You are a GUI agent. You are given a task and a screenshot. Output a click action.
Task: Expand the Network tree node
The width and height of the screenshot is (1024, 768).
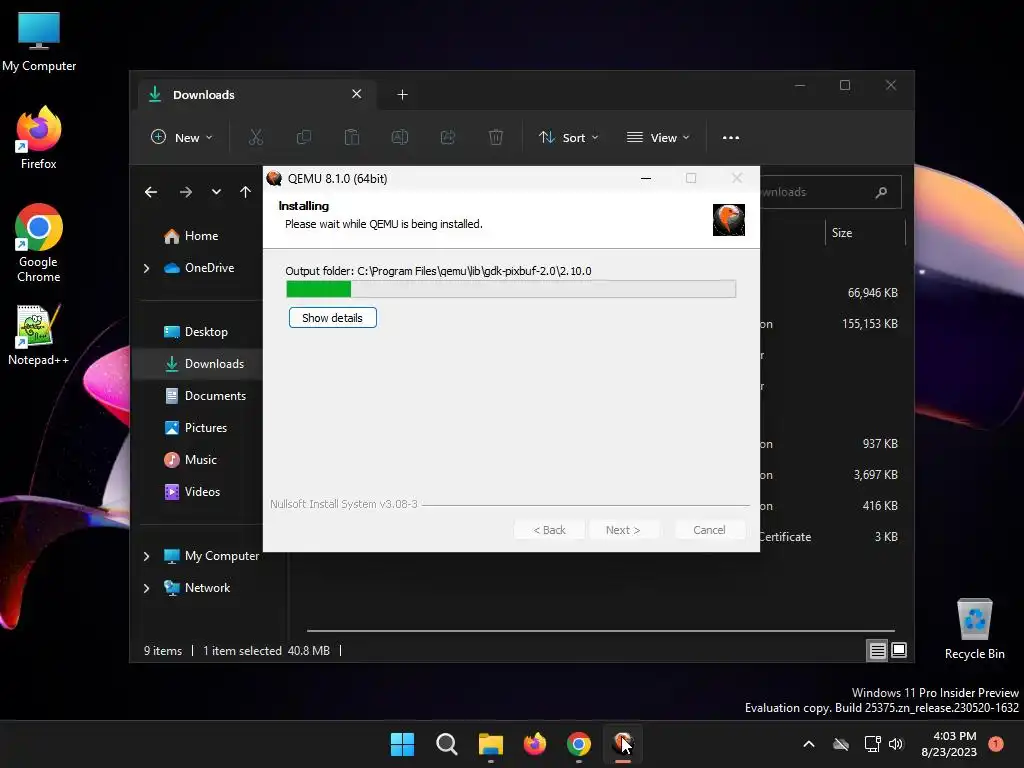146,588
